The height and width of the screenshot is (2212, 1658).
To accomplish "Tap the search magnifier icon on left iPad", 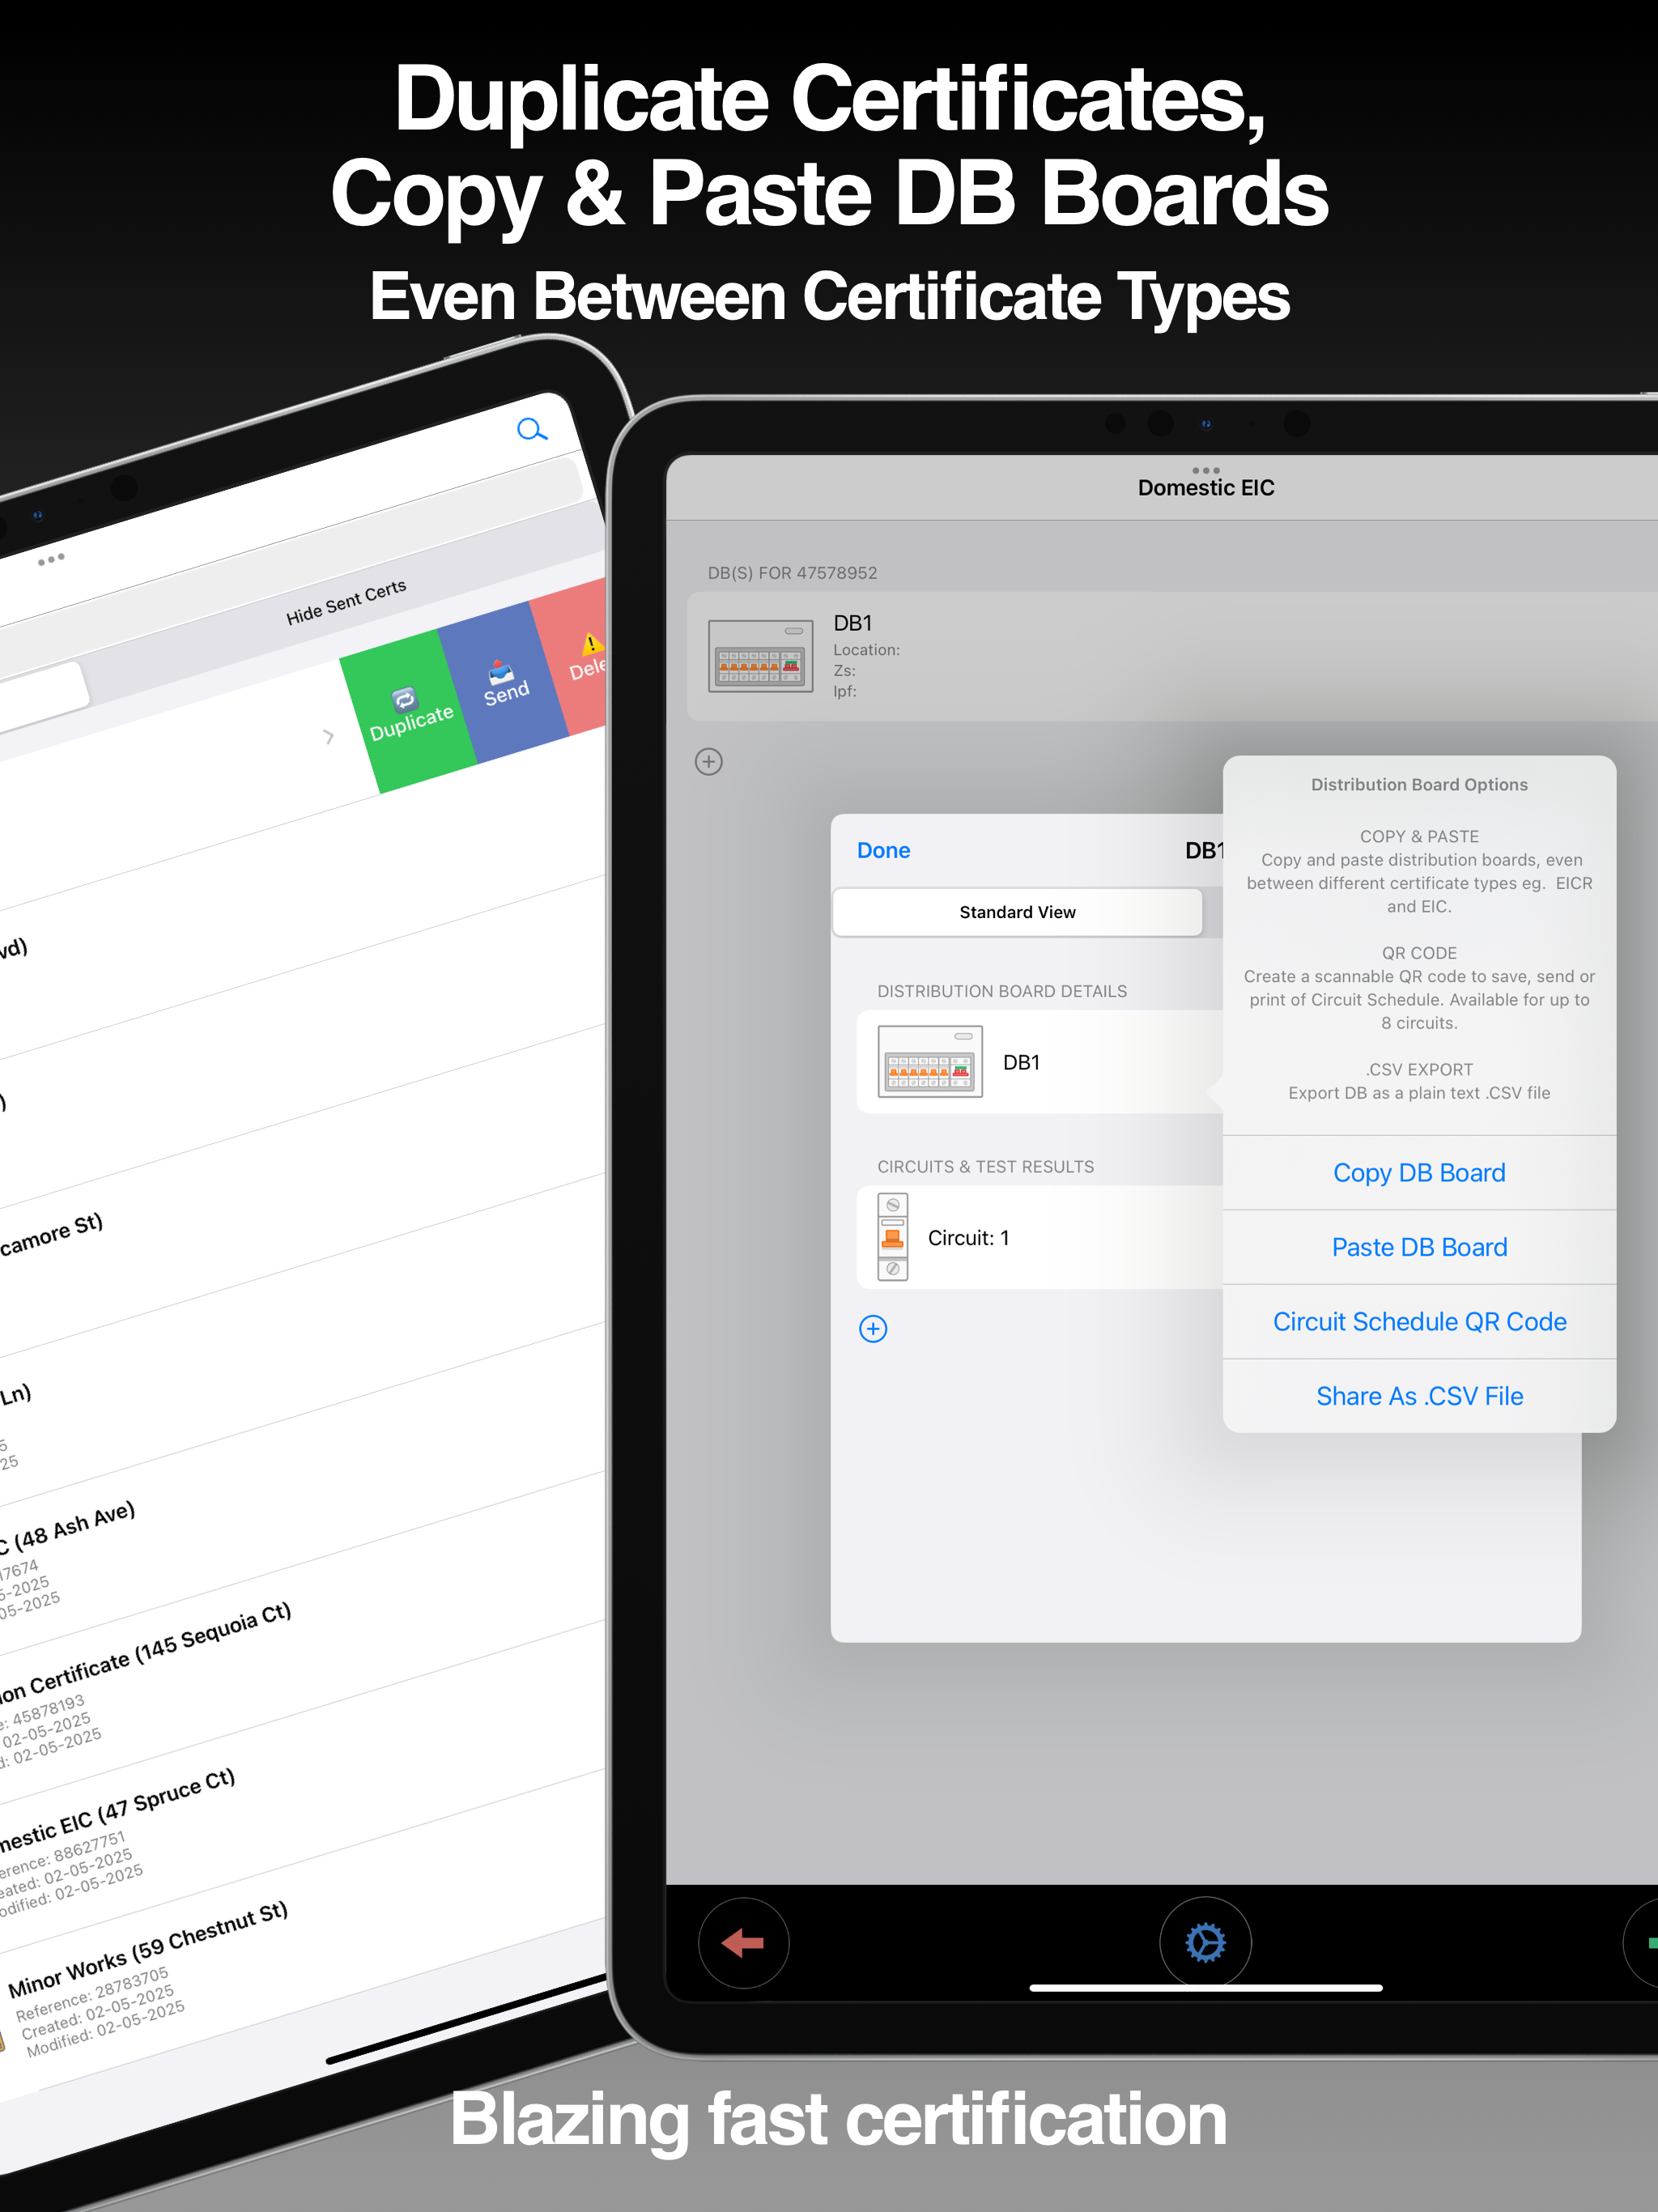I will (532, 430).
